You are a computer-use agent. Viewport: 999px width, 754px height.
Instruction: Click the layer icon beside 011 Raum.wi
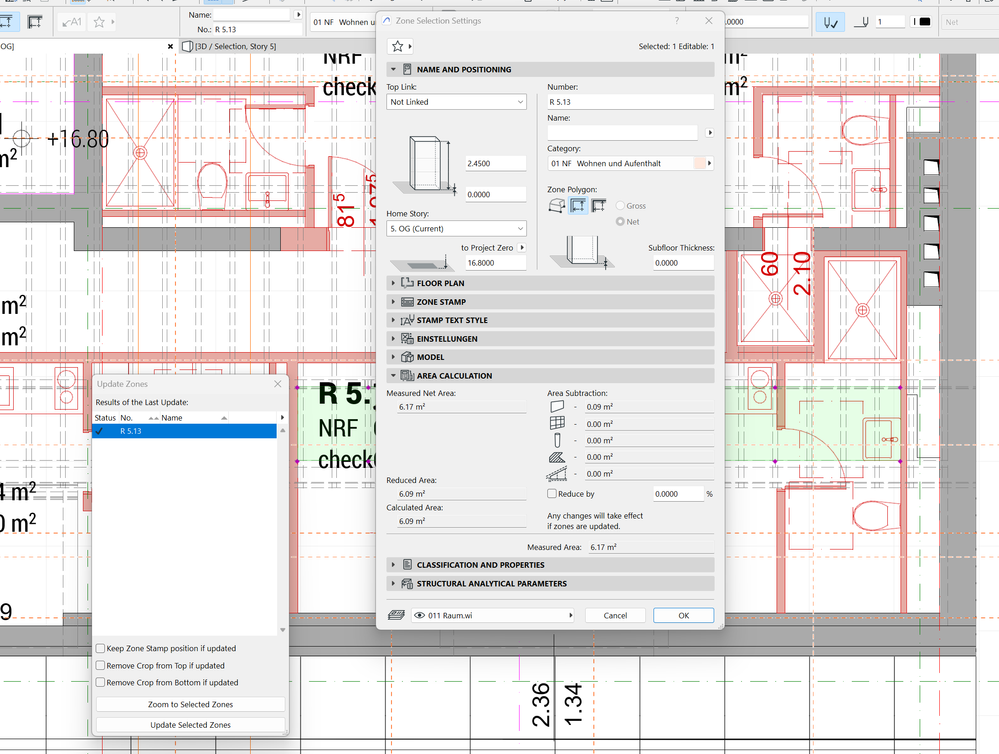click(397, 616)
